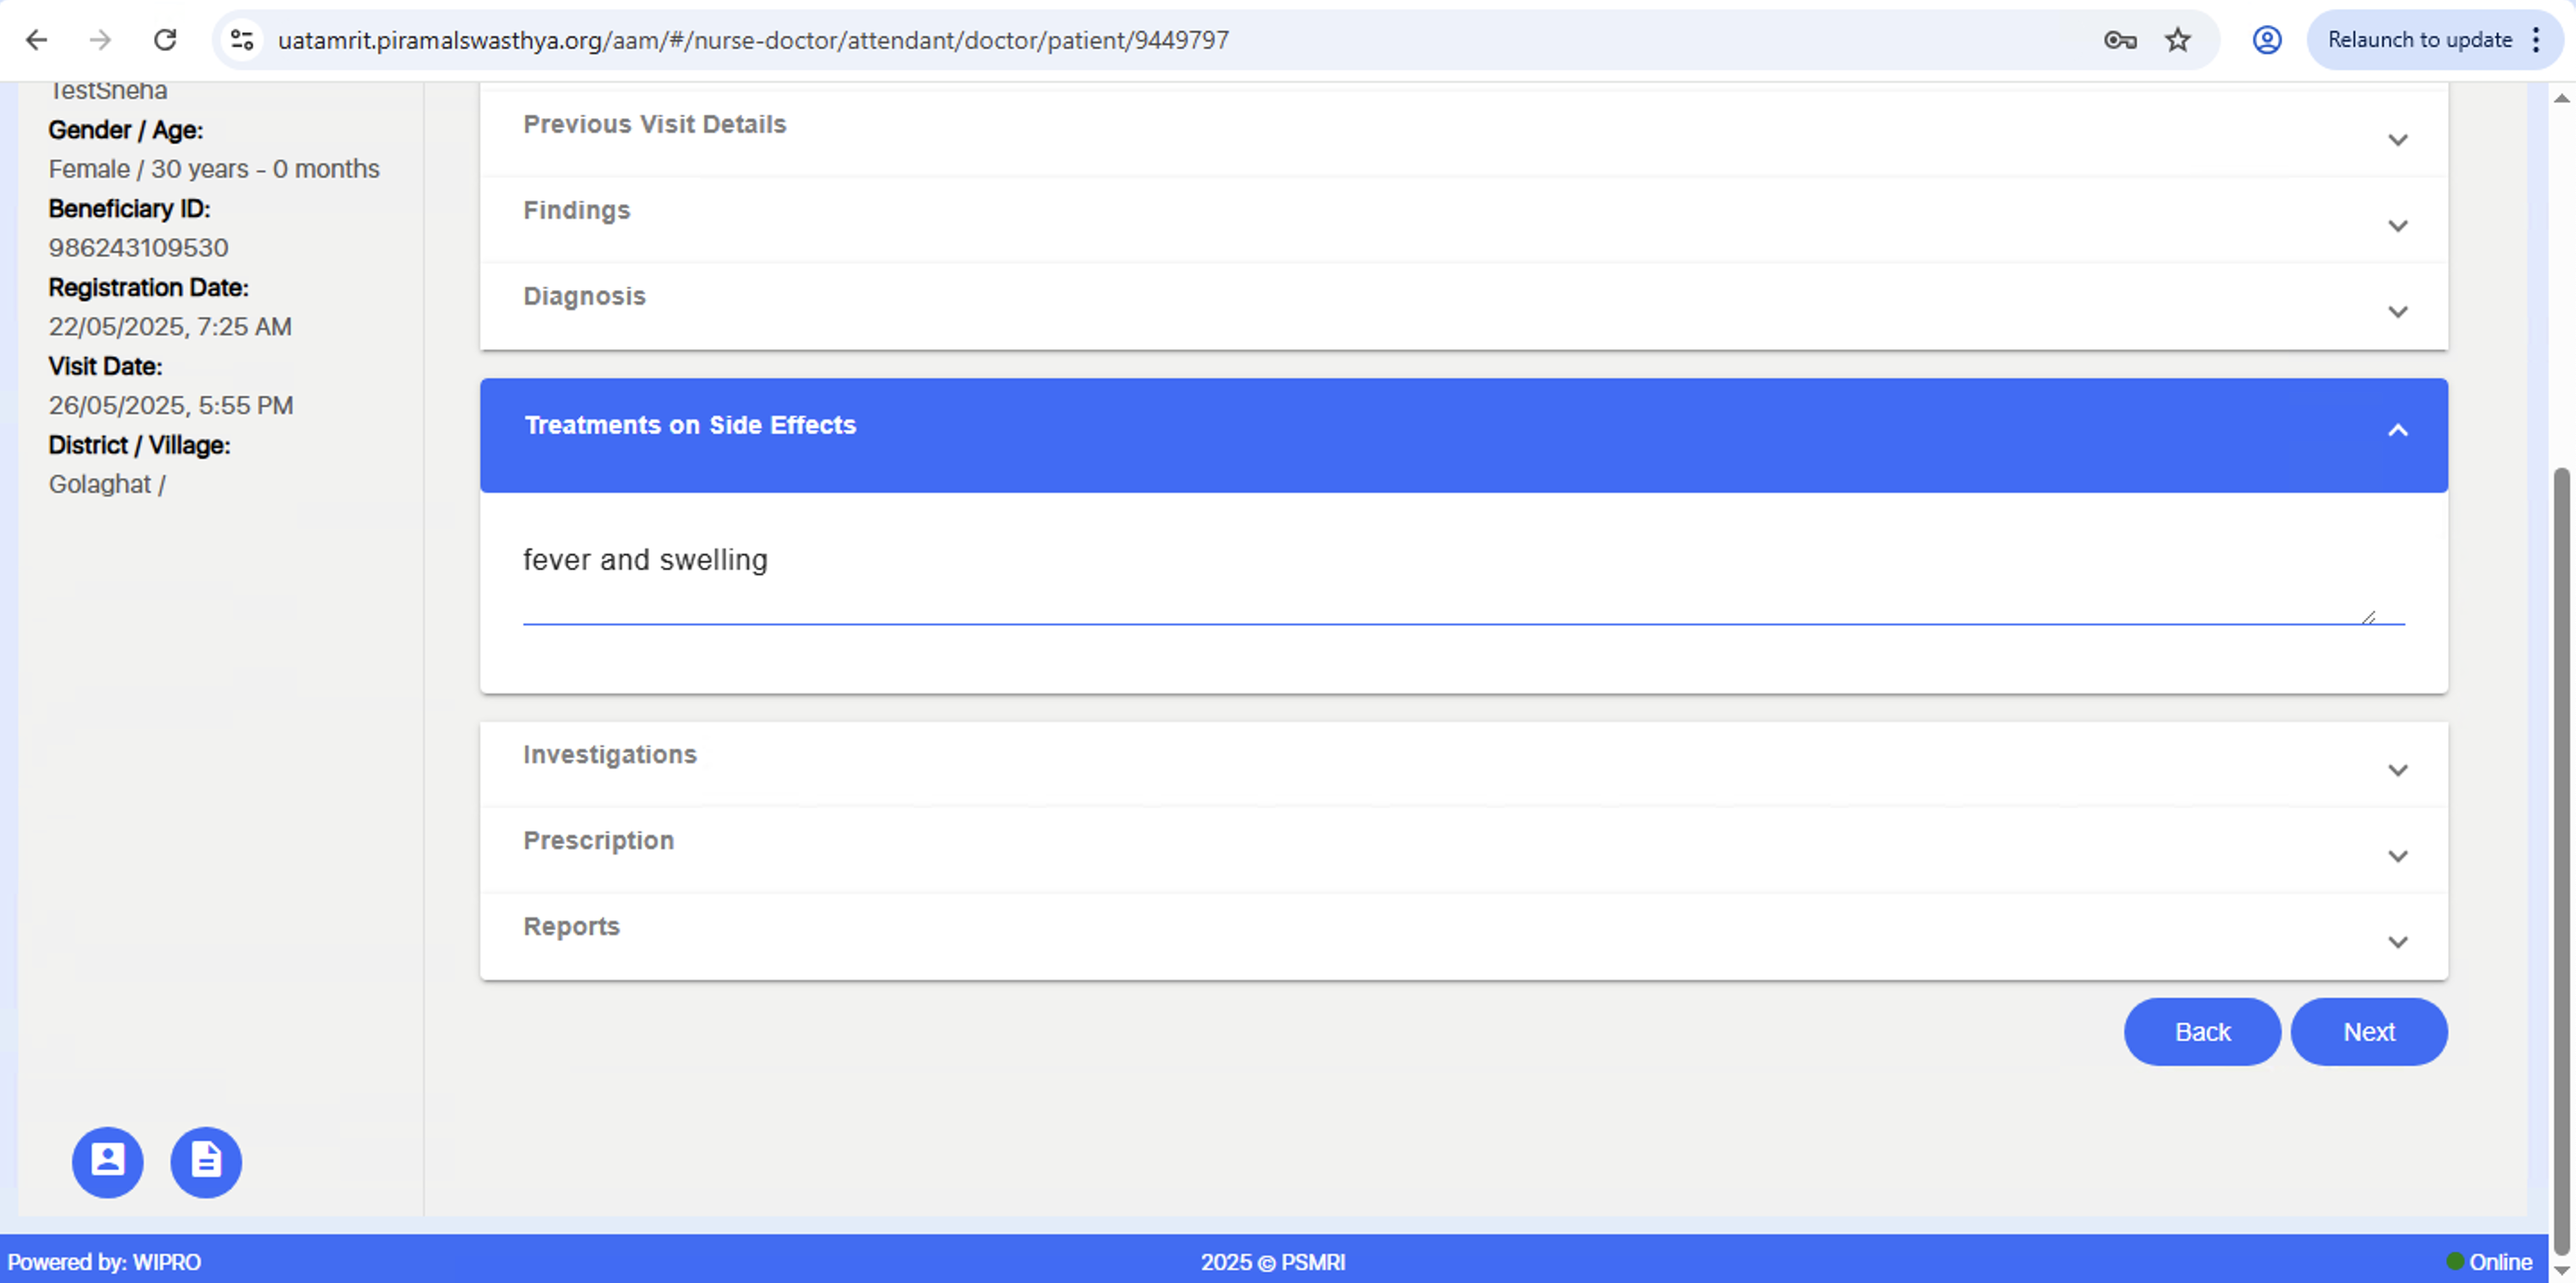The height and width of the screenshot is (1283, 2576).
Task: Select Beneficiary ID value 986243109530
Action: pyautogui.click(x=138, y=247)
